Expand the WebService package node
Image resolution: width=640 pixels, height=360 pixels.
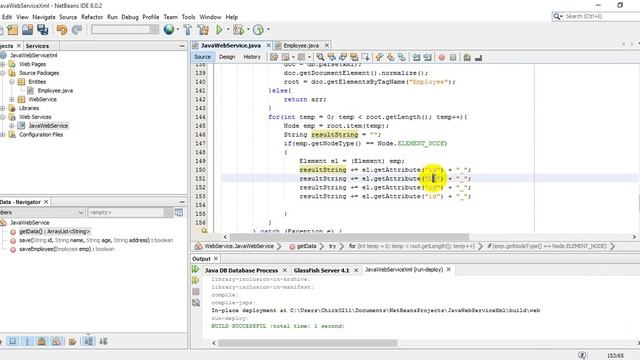coord(12,100)
